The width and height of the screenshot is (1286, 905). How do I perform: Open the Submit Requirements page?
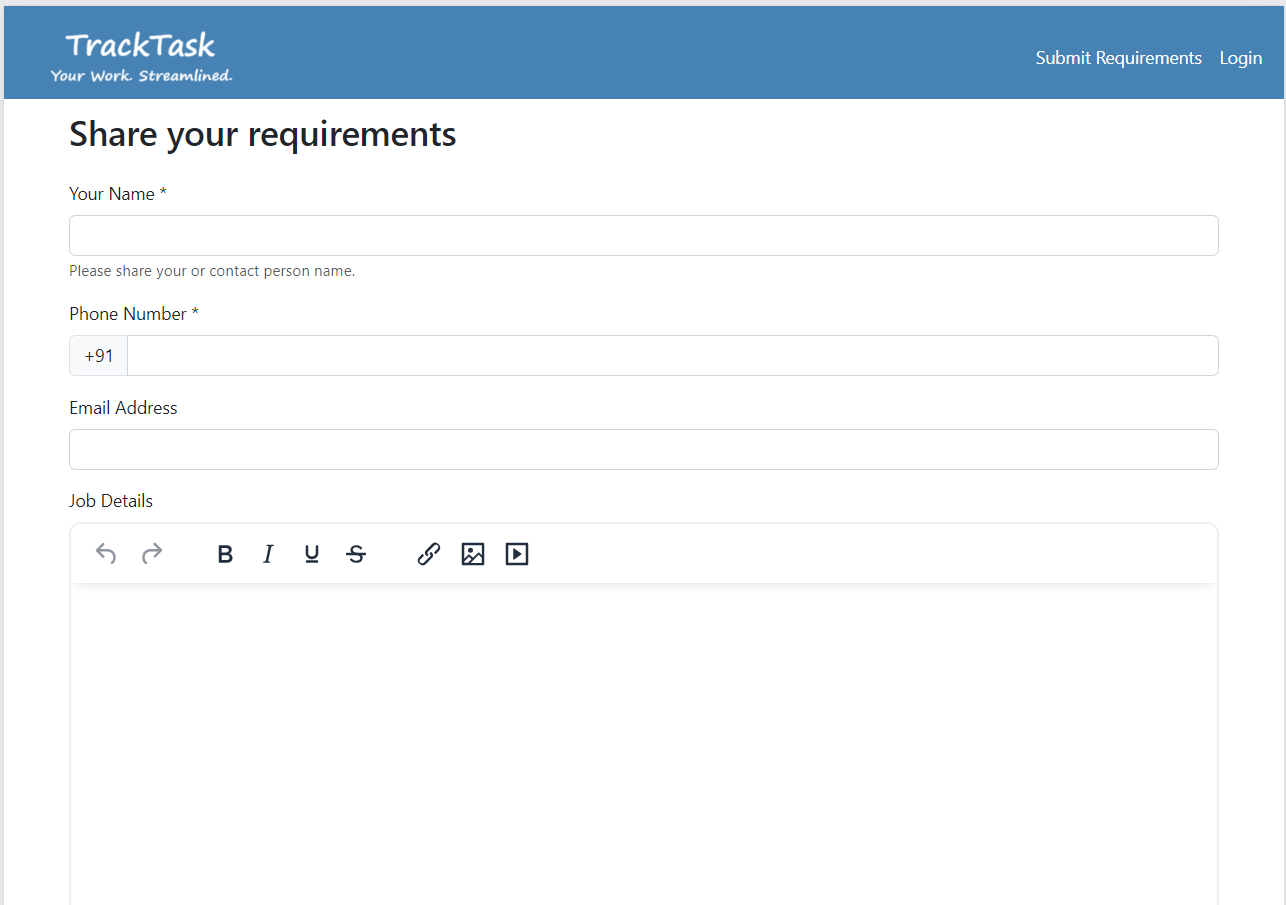[x=1118, y=58]
